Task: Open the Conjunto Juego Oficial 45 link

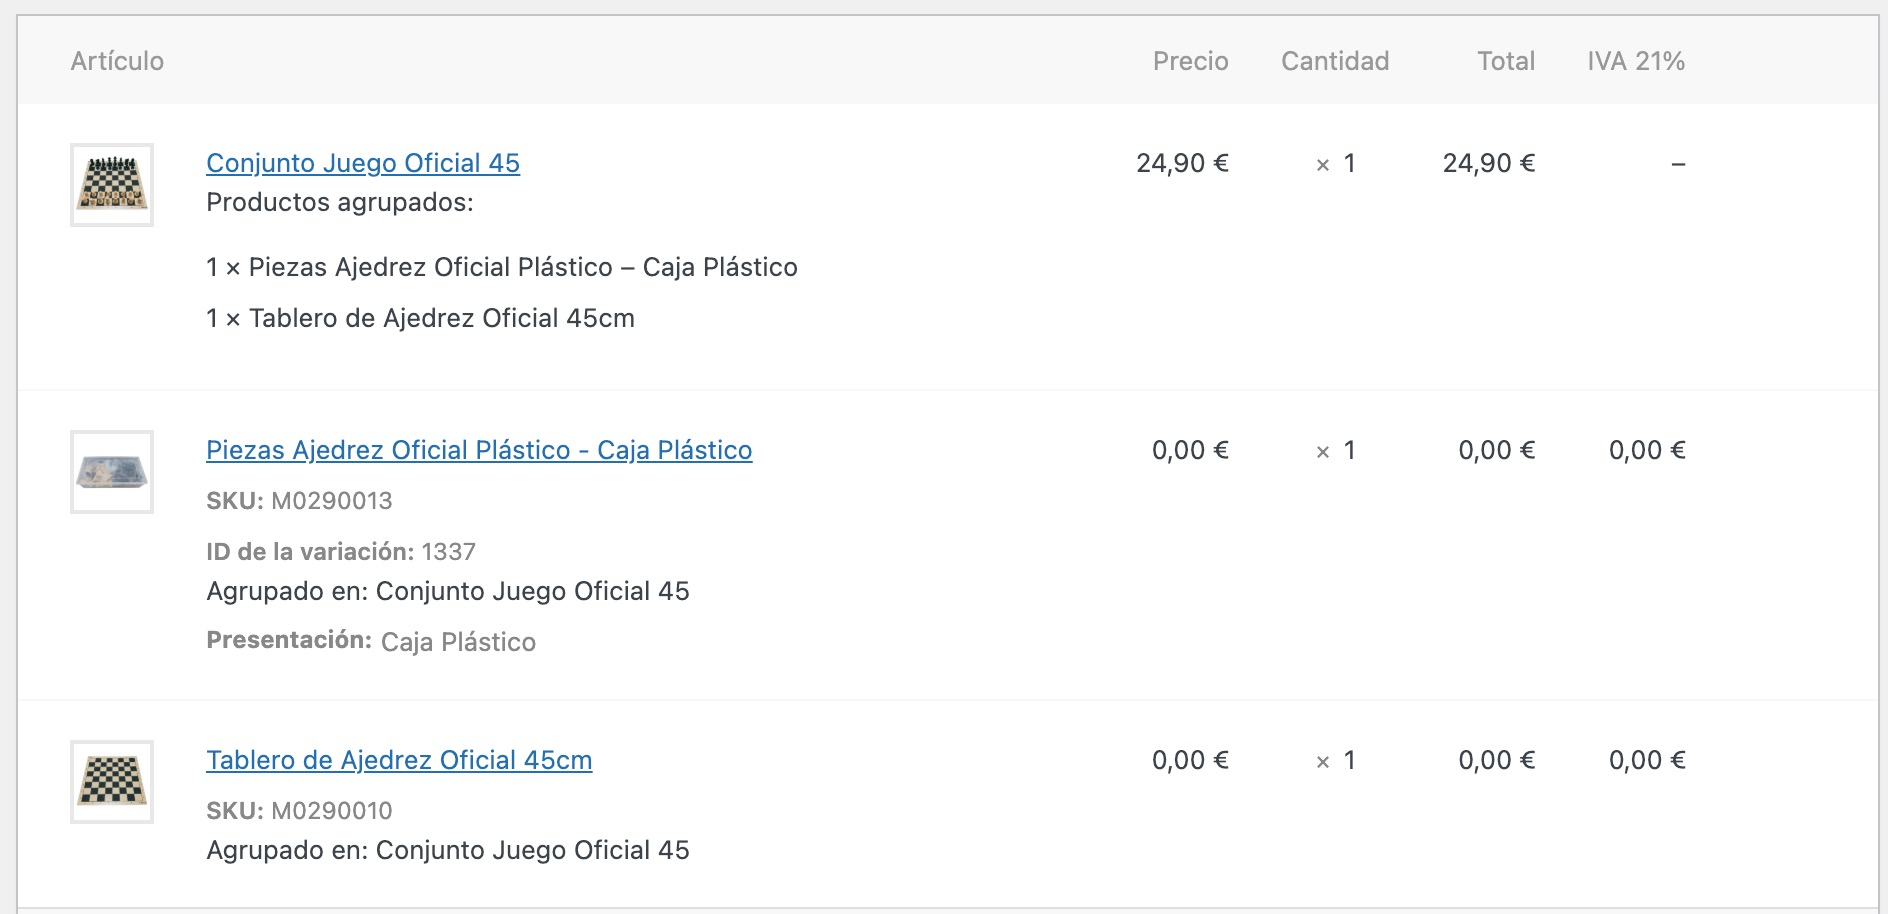Action: click(363, 163)
